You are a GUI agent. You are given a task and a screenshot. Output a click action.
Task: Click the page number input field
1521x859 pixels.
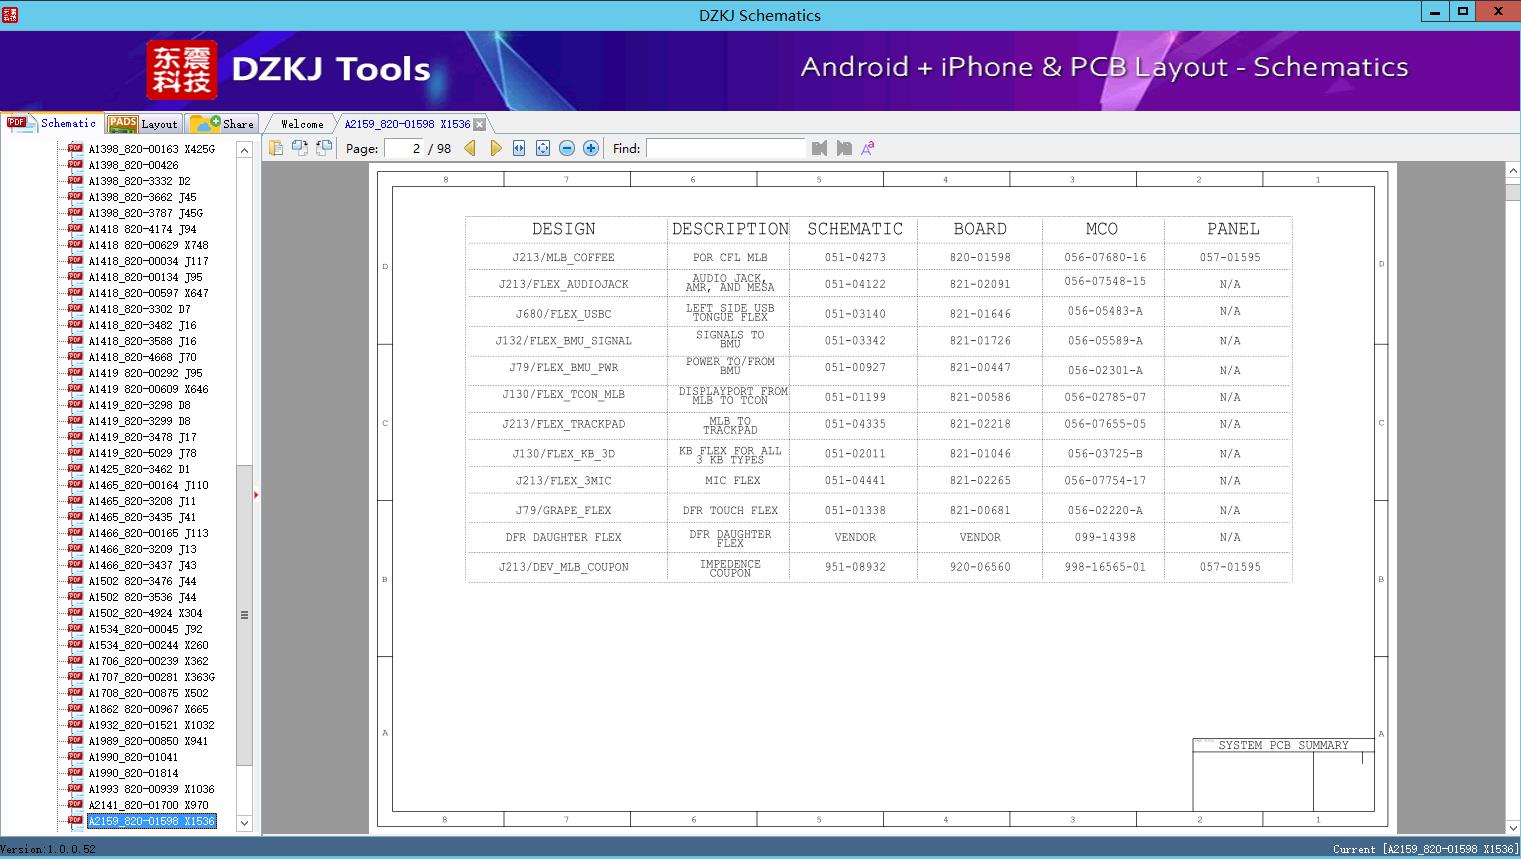pyautogui.click(x=403, y=148)
